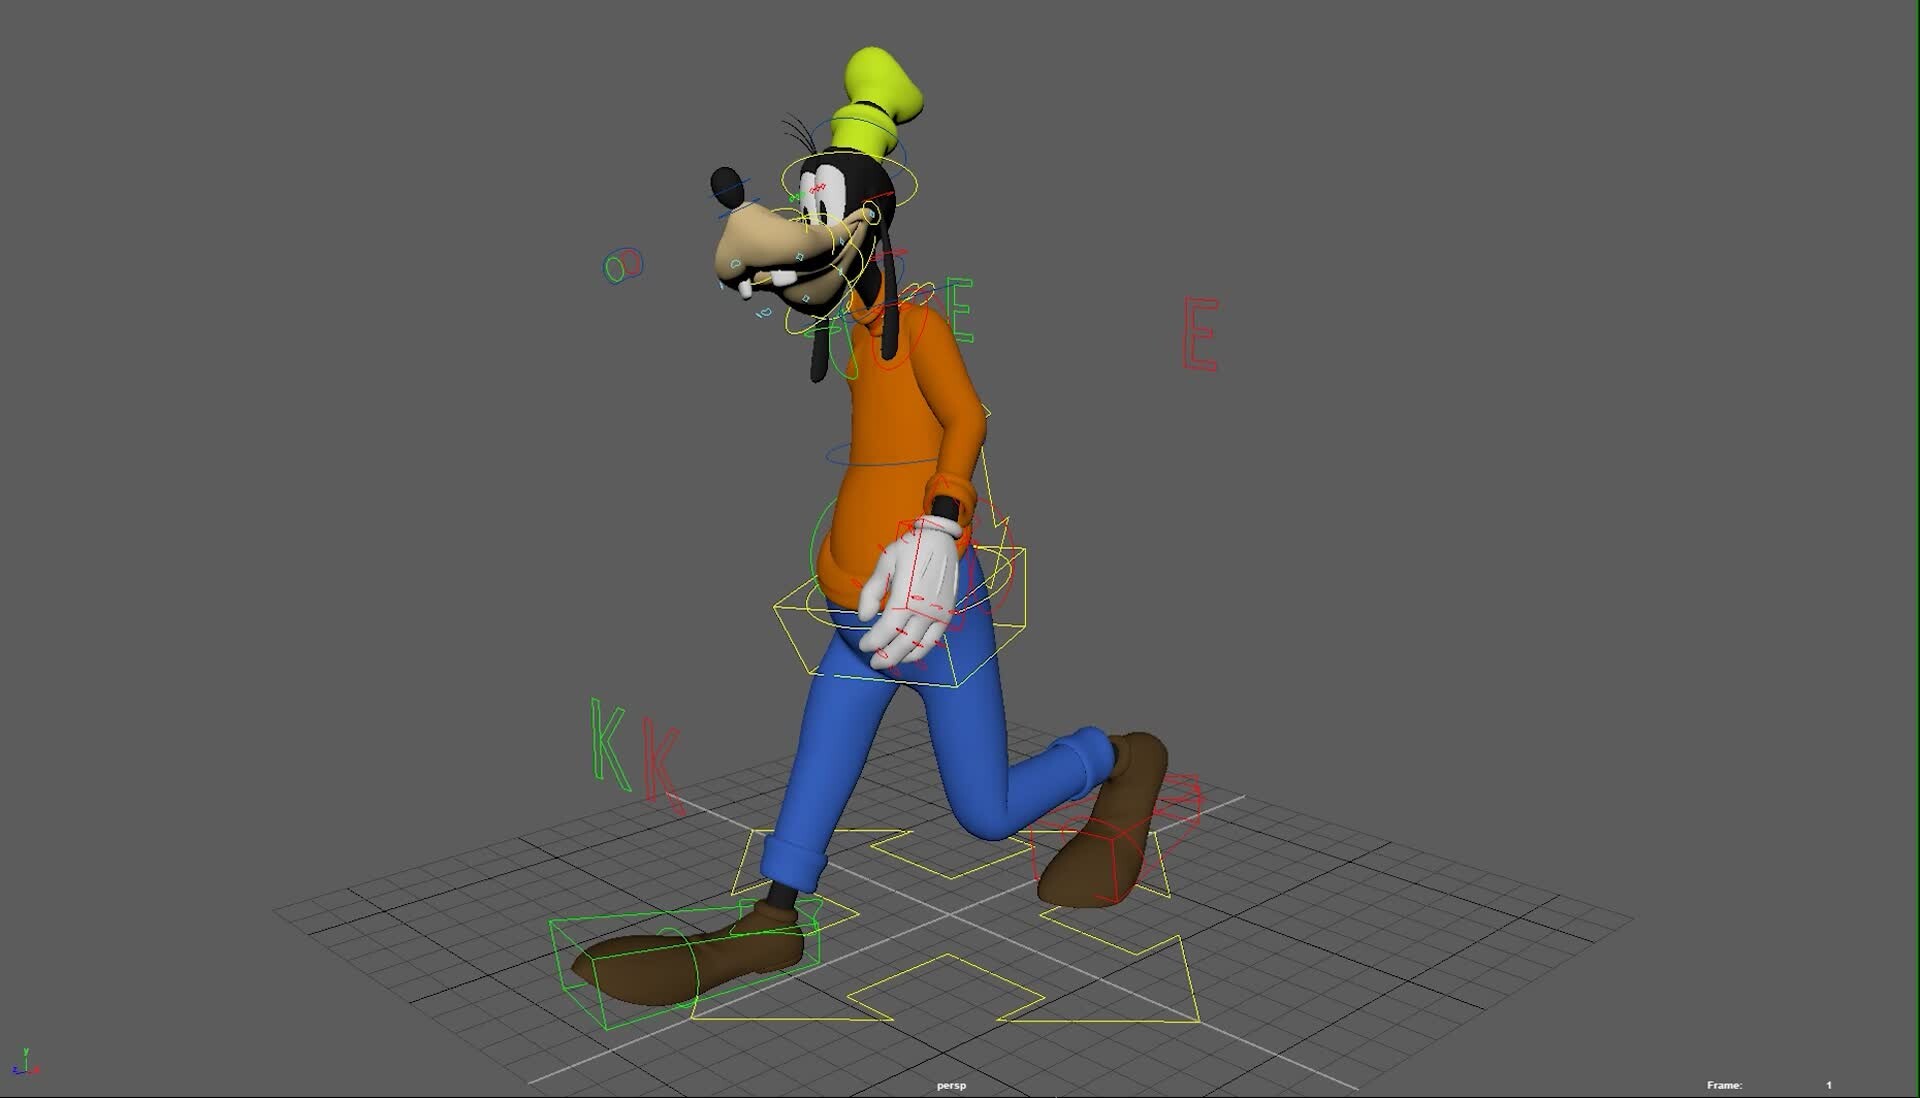The image size is (1920, 1098).
Task: Select the small circle controller near the muzzle
Action: click(618, 265)
